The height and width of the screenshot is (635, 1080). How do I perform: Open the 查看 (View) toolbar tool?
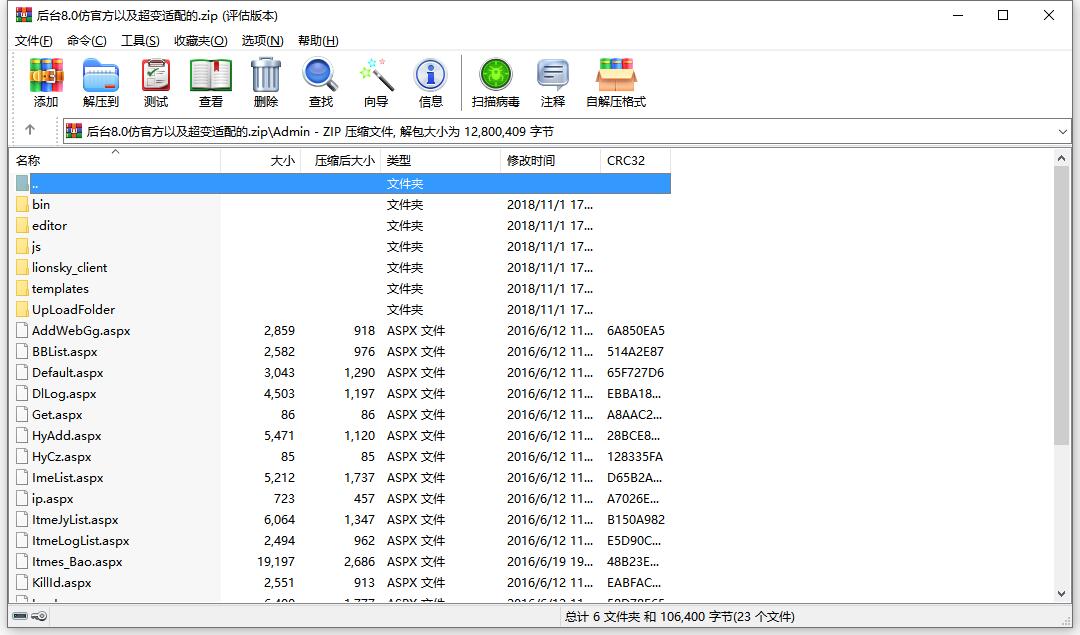tap(211, 82)
